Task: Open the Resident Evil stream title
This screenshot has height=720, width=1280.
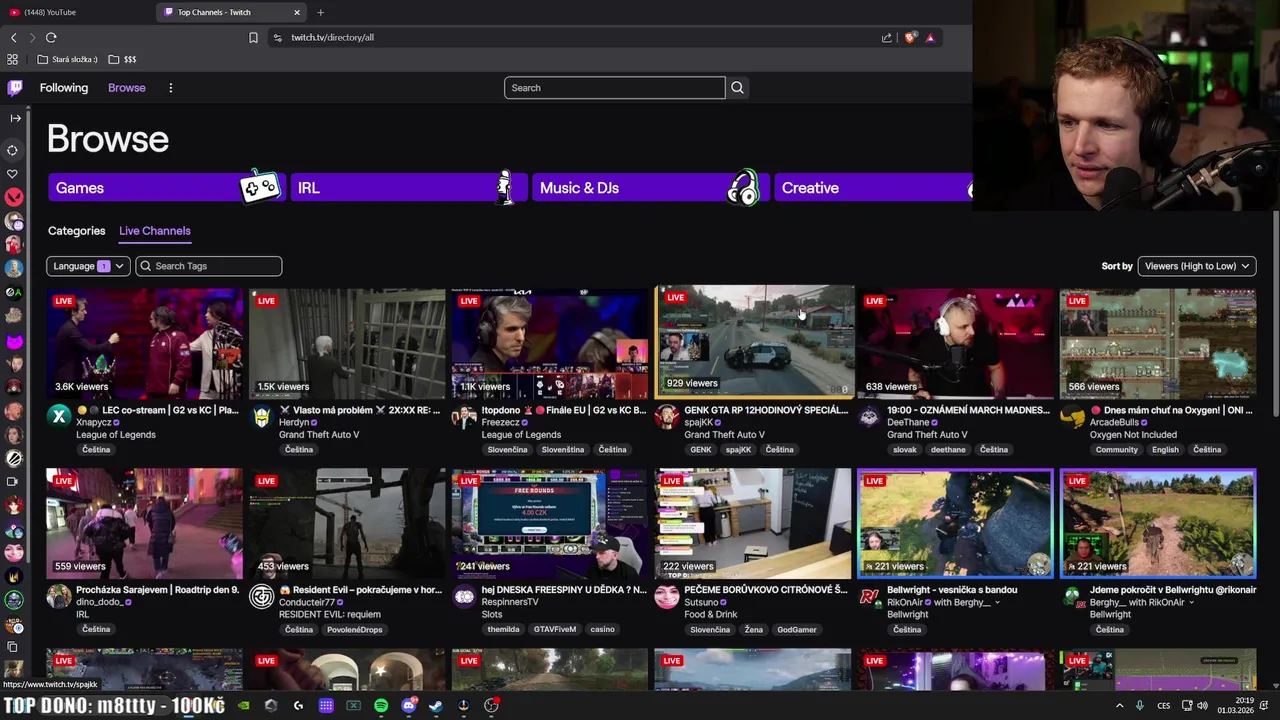Action: point(360,590)
